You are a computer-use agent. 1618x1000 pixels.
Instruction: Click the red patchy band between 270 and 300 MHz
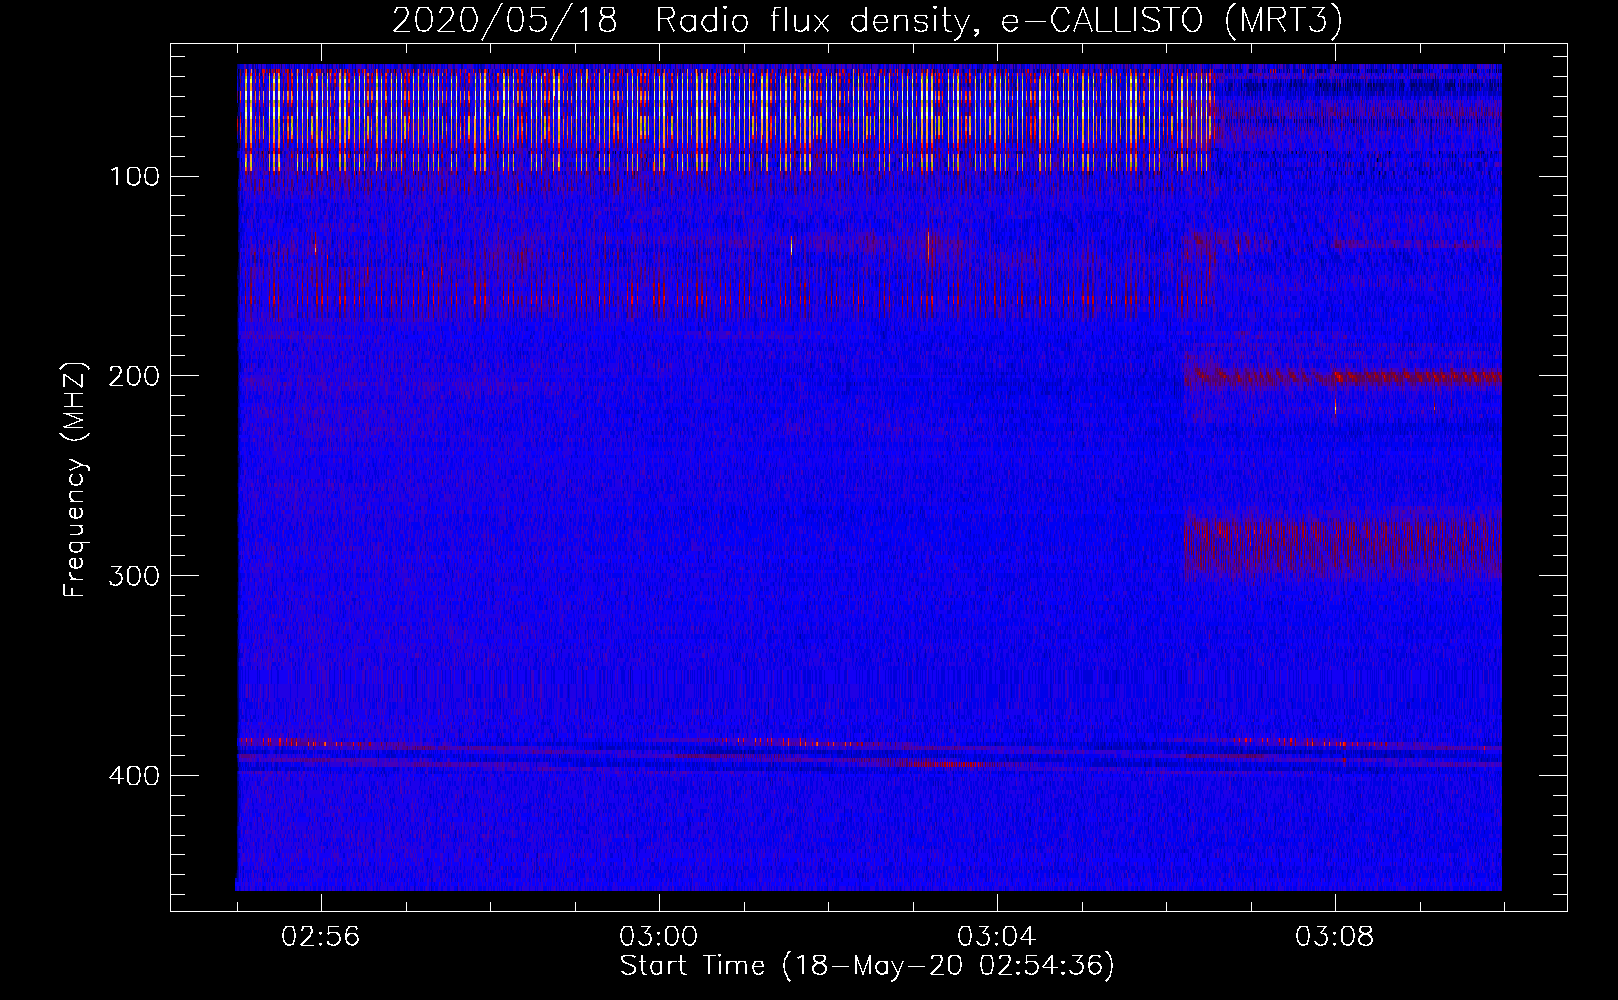(x=1340, y=545)
